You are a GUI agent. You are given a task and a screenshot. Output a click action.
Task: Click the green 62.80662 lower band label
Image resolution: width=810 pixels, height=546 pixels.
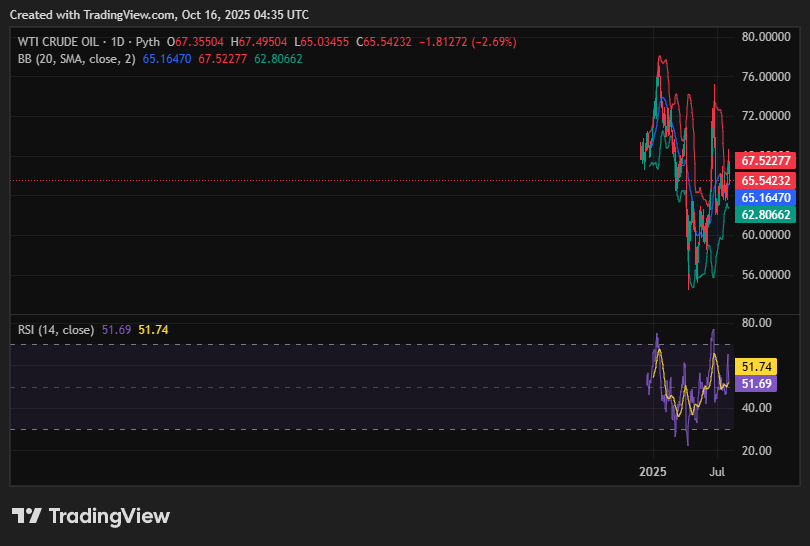766,215
